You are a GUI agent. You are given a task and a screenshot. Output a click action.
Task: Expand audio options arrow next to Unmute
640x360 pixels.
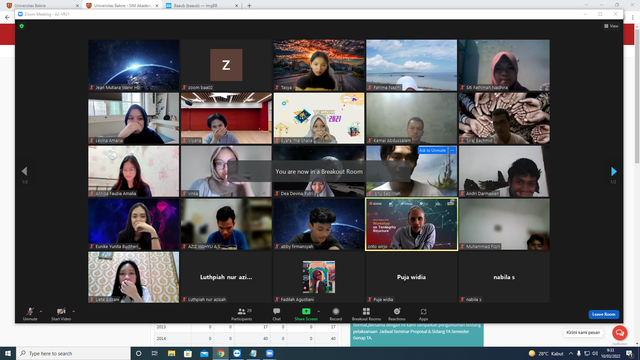point(41,311)
